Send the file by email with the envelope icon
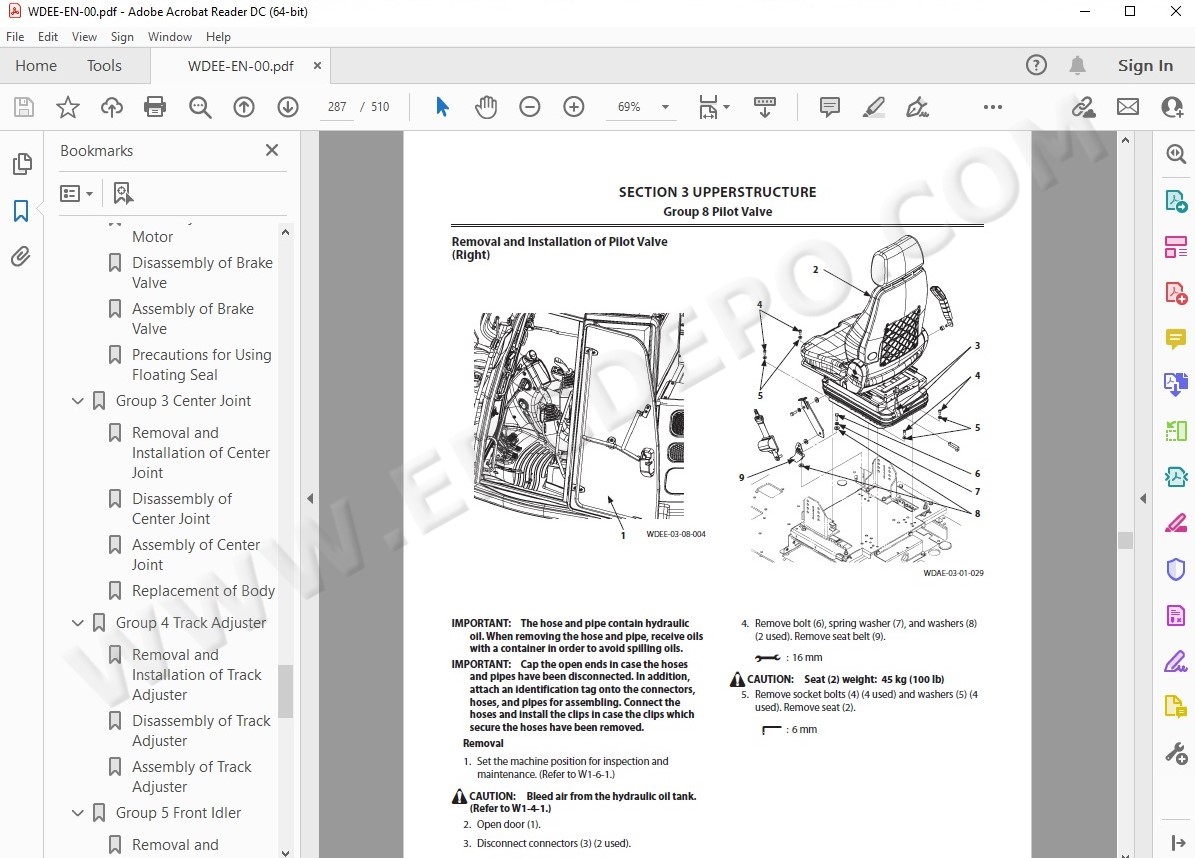The width and height of the screenshot is (1195, 858). (x=1128, y=107)
